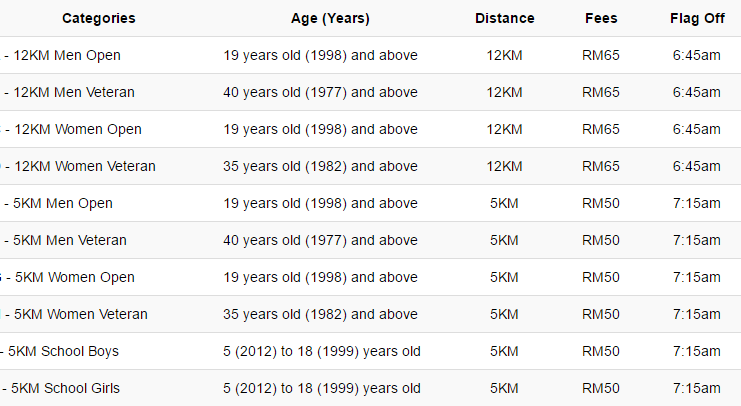Select the 12KM Women Veteran category cell
The image size is (741, 406).
coord(84,166)
